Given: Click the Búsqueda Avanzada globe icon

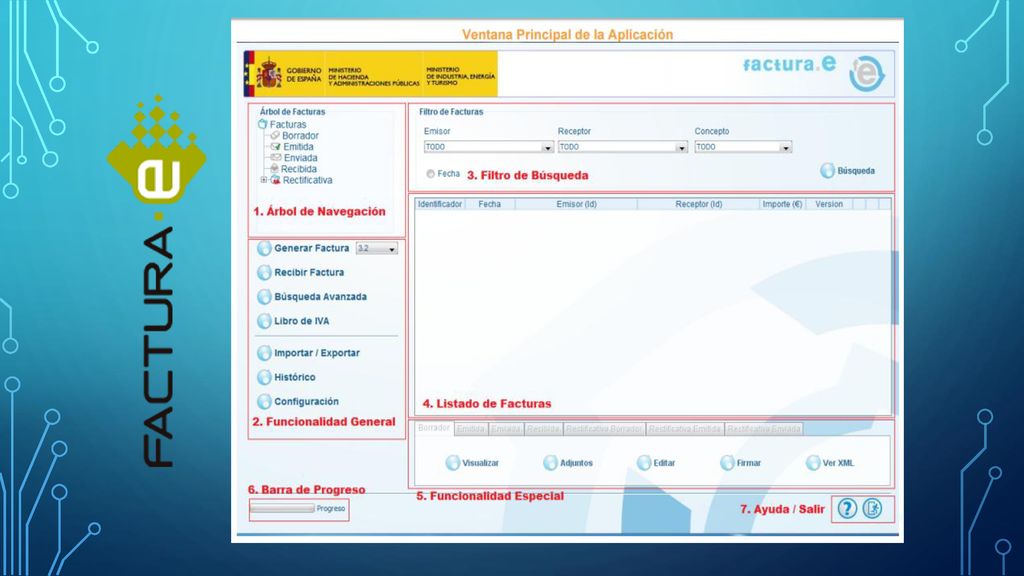Looking at the screenshot, I should pyautogui.click(x=264, y=296).
